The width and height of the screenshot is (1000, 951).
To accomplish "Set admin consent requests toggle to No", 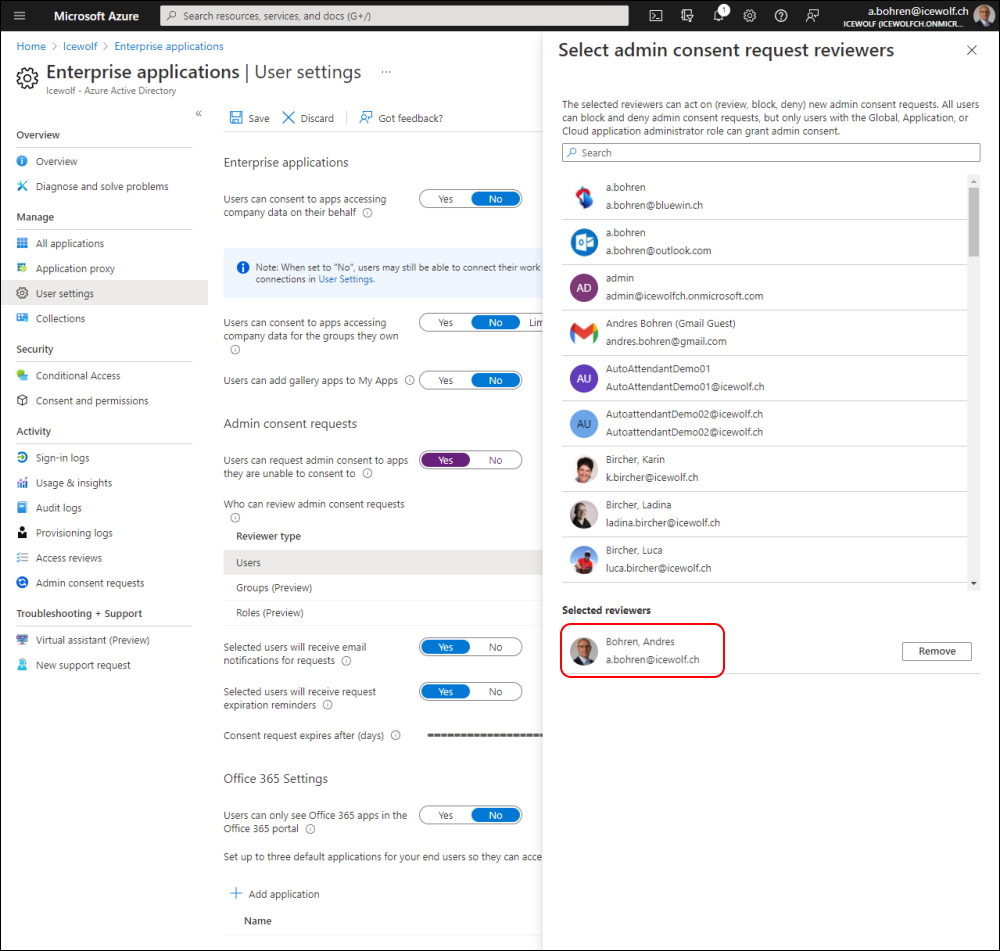I will tap(496, 460).
